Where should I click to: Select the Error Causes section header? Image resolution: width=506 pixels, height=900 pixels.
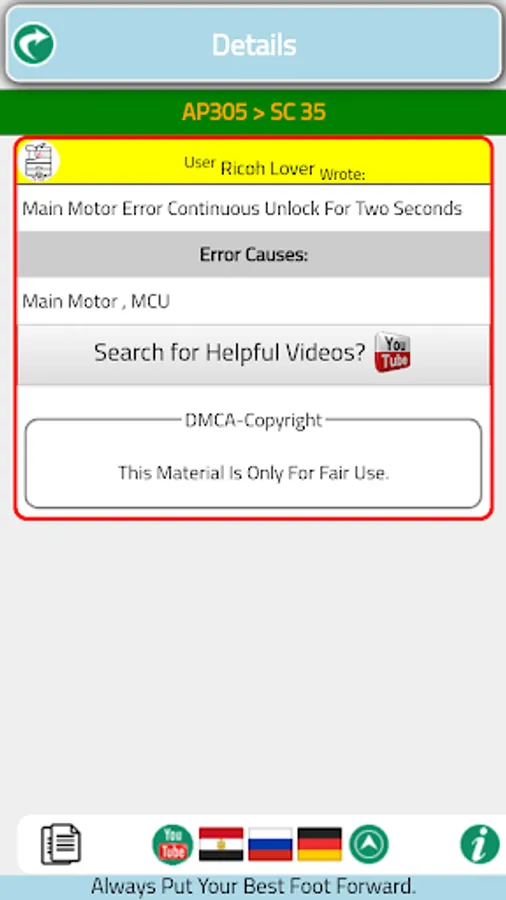coord(254,255)
